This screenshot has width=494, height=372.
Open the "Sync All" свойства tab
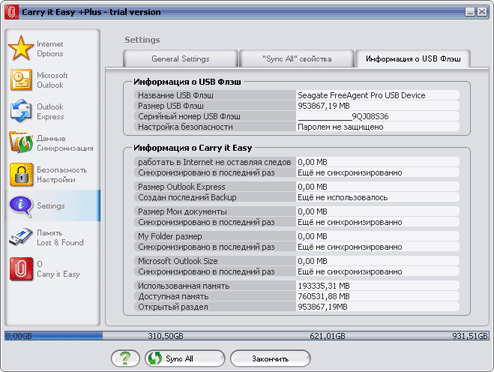[297, 59]
